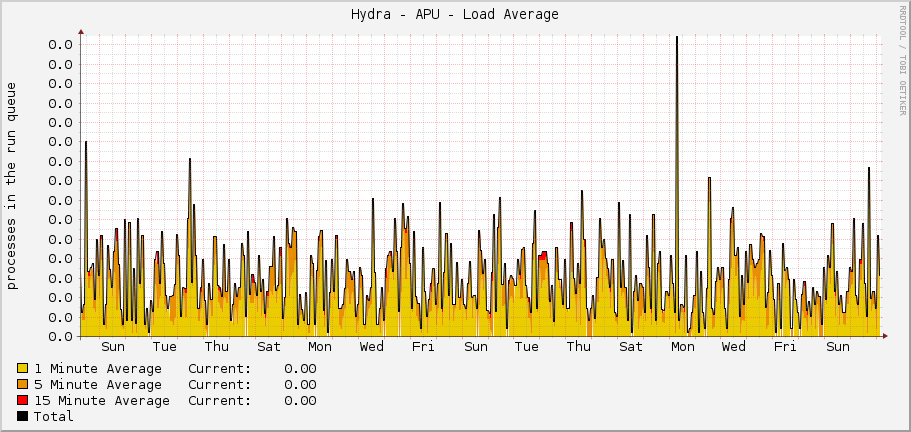Click the red 15 Minute Average swatch
This screenshot has width=911, height=432.
point(23,400)
